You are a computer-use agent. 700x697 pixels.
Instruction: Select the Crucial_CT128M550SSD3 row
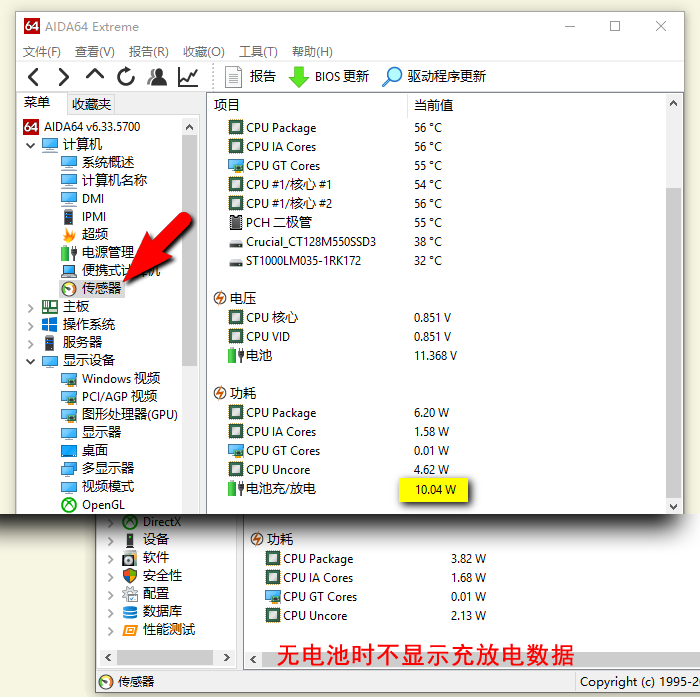pos(335,242)
